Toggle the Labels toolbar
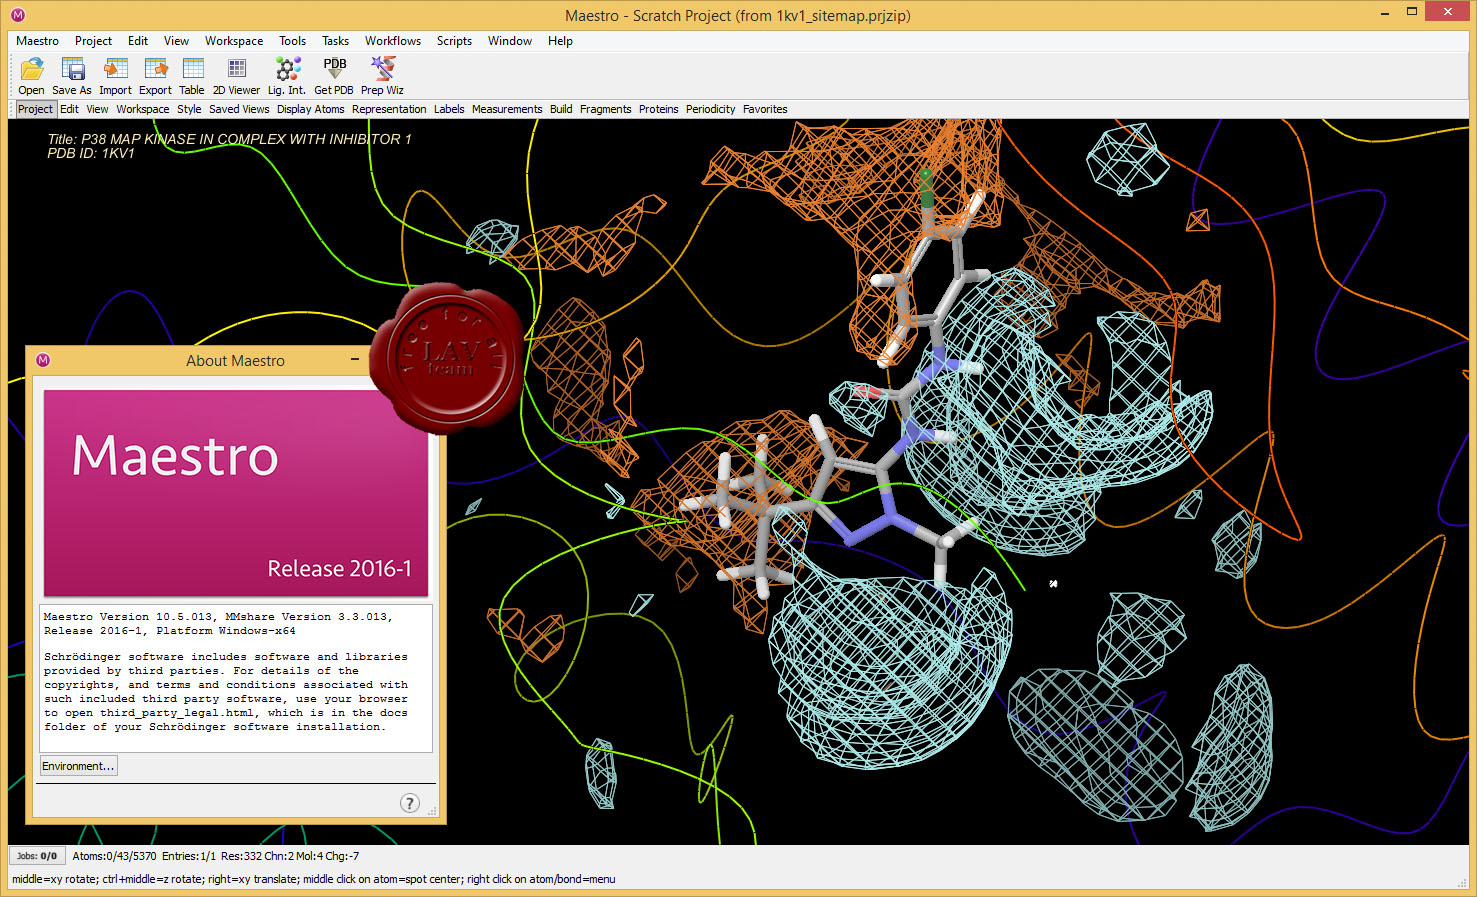 (449, 109)
